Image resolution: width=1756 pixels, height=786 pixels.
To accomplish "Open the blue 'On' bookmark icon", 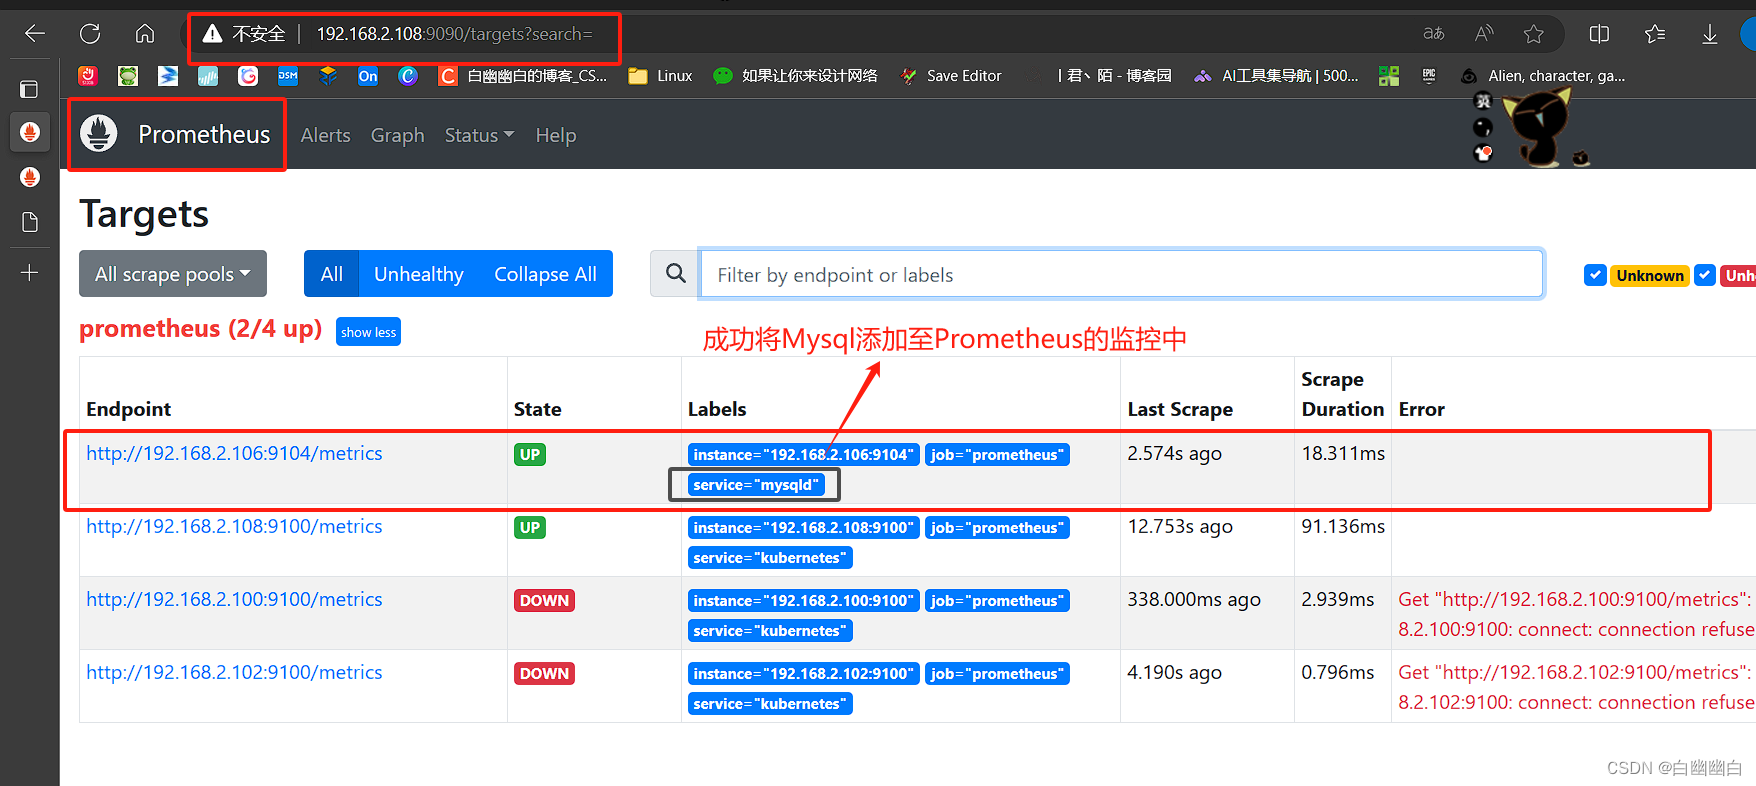I will tap(368, 76).
